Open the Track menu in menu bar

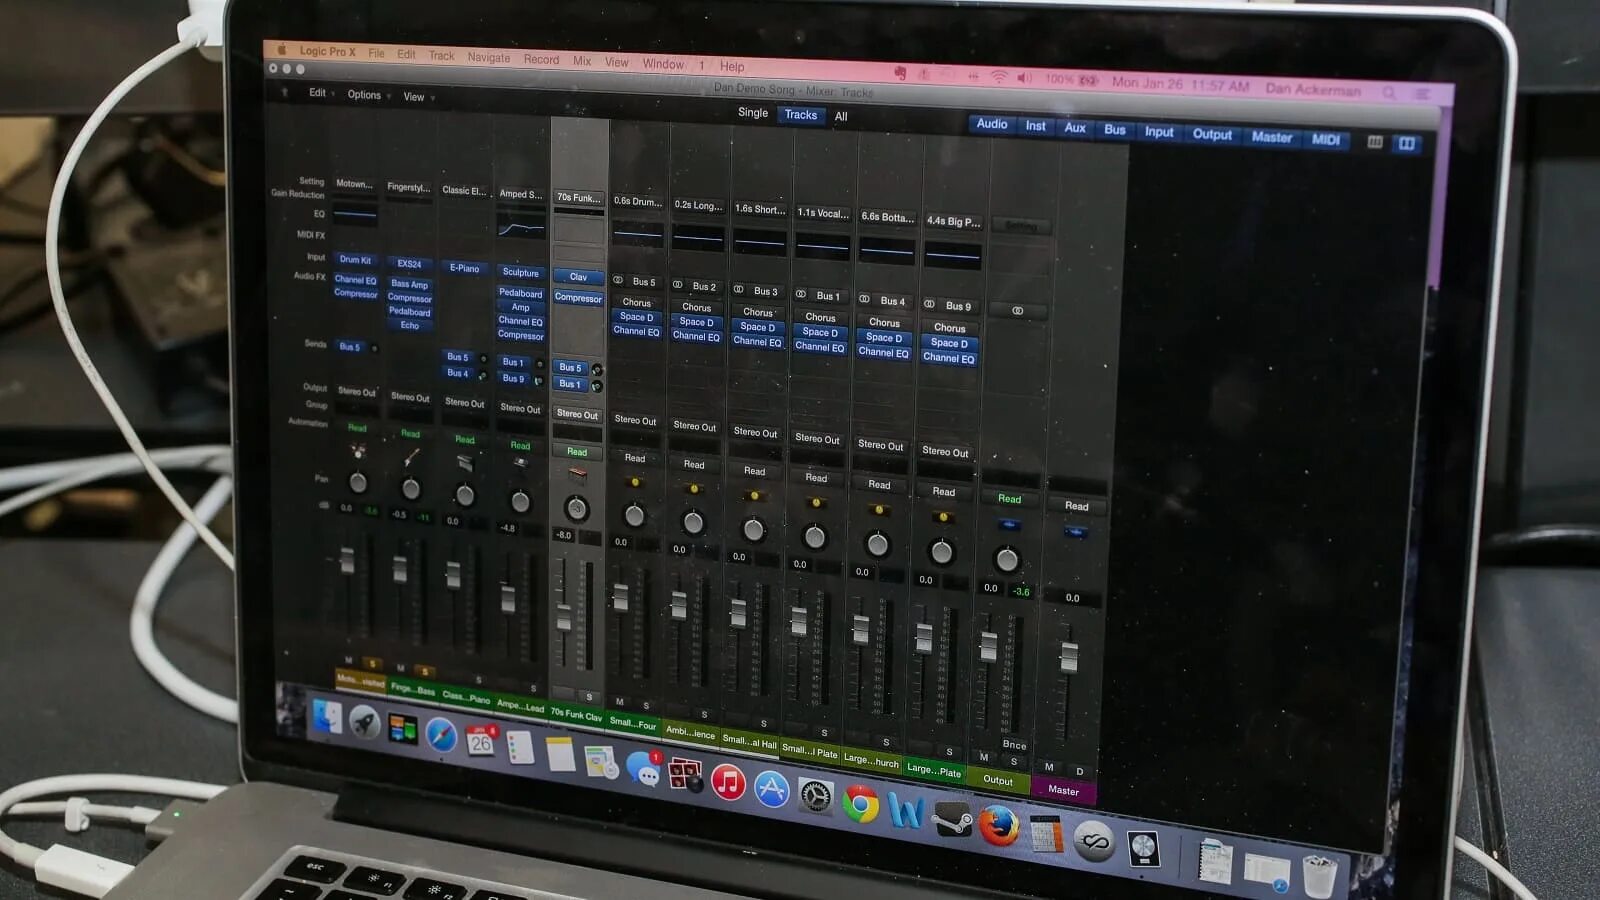441,56
